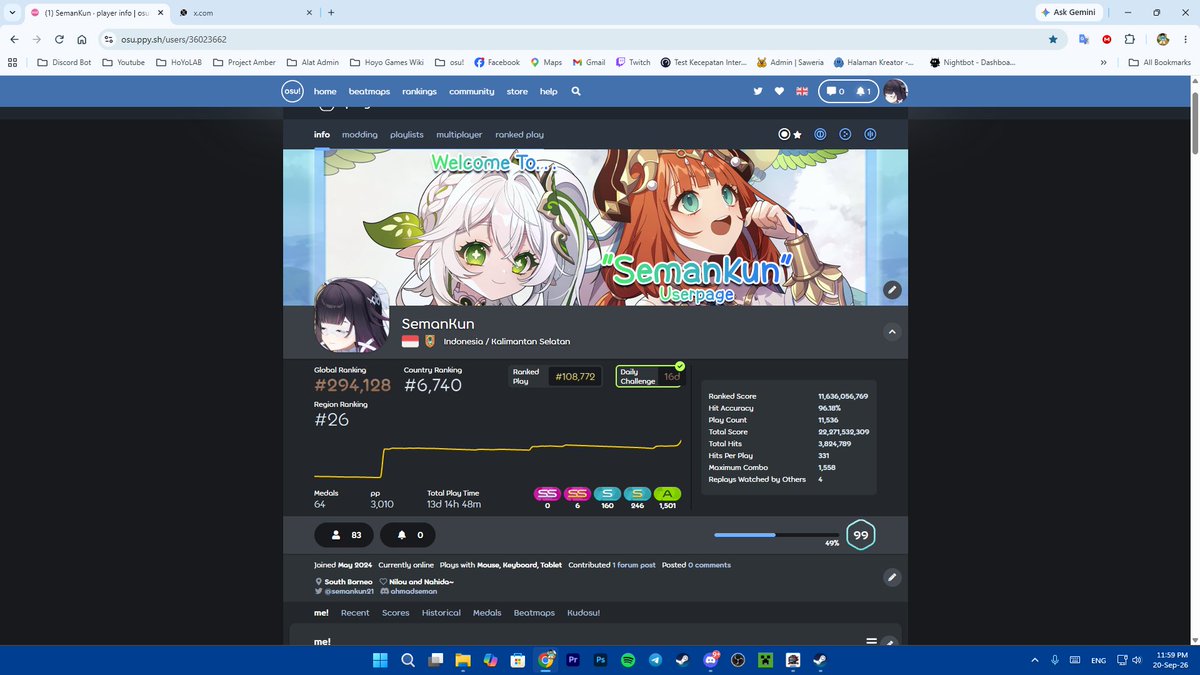This screenshot has height=675, width=1200.
Task: Bookmark page with the star icon in address bar
Action: click(x=1053, y=39)
